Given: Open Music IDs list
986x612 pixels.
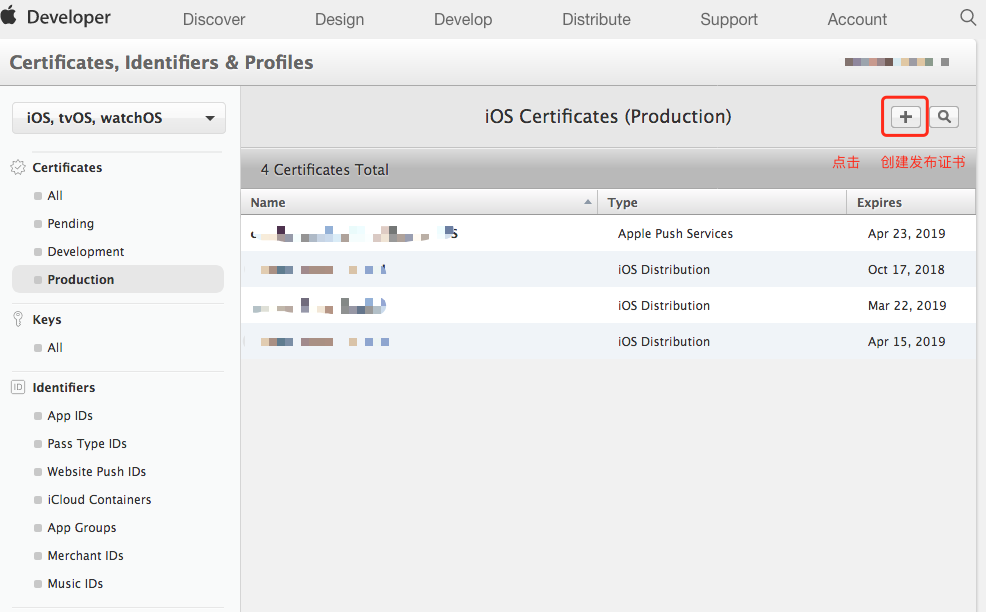Looking at the screenshot, I should tap(75, 584).
